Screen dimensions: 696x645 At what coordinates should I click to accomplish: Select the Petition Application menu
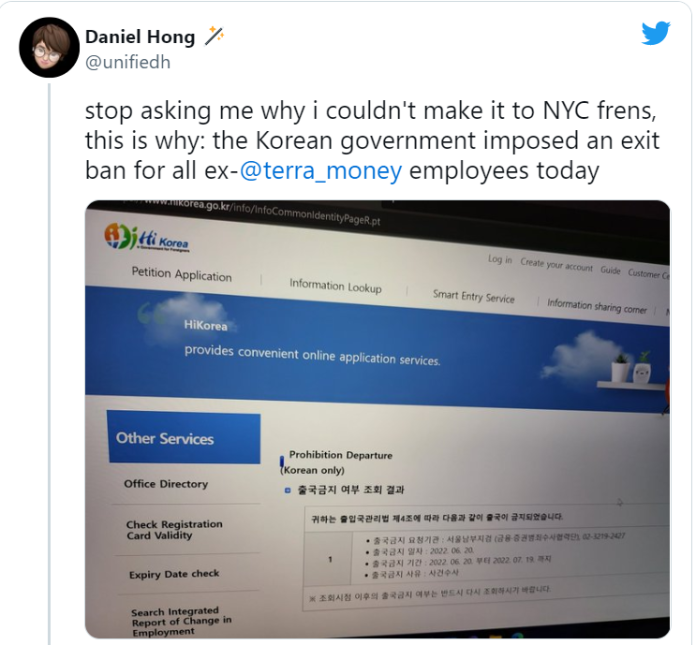coord(182,274)
